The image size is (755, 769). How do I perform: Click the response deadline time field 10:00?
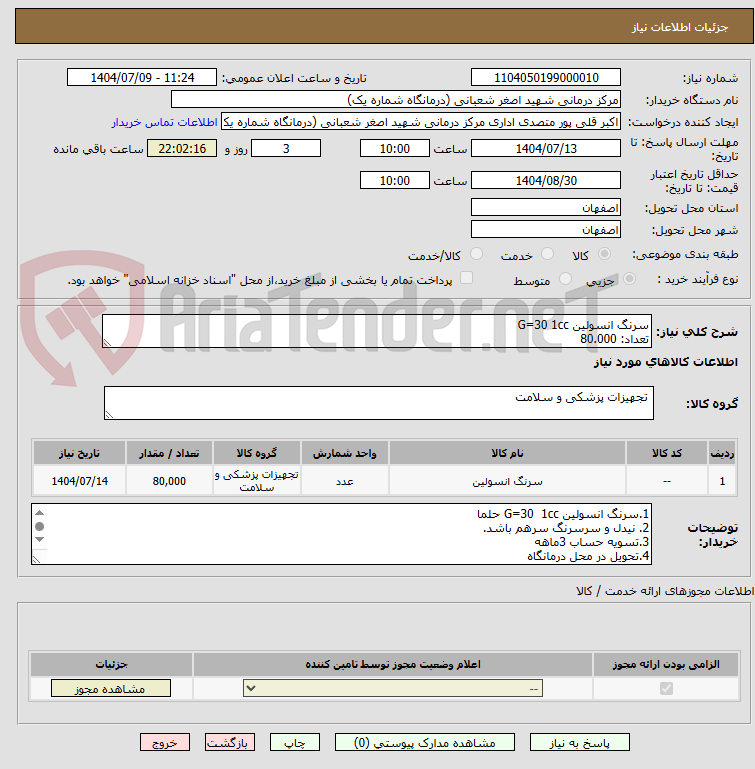[394, 149]
